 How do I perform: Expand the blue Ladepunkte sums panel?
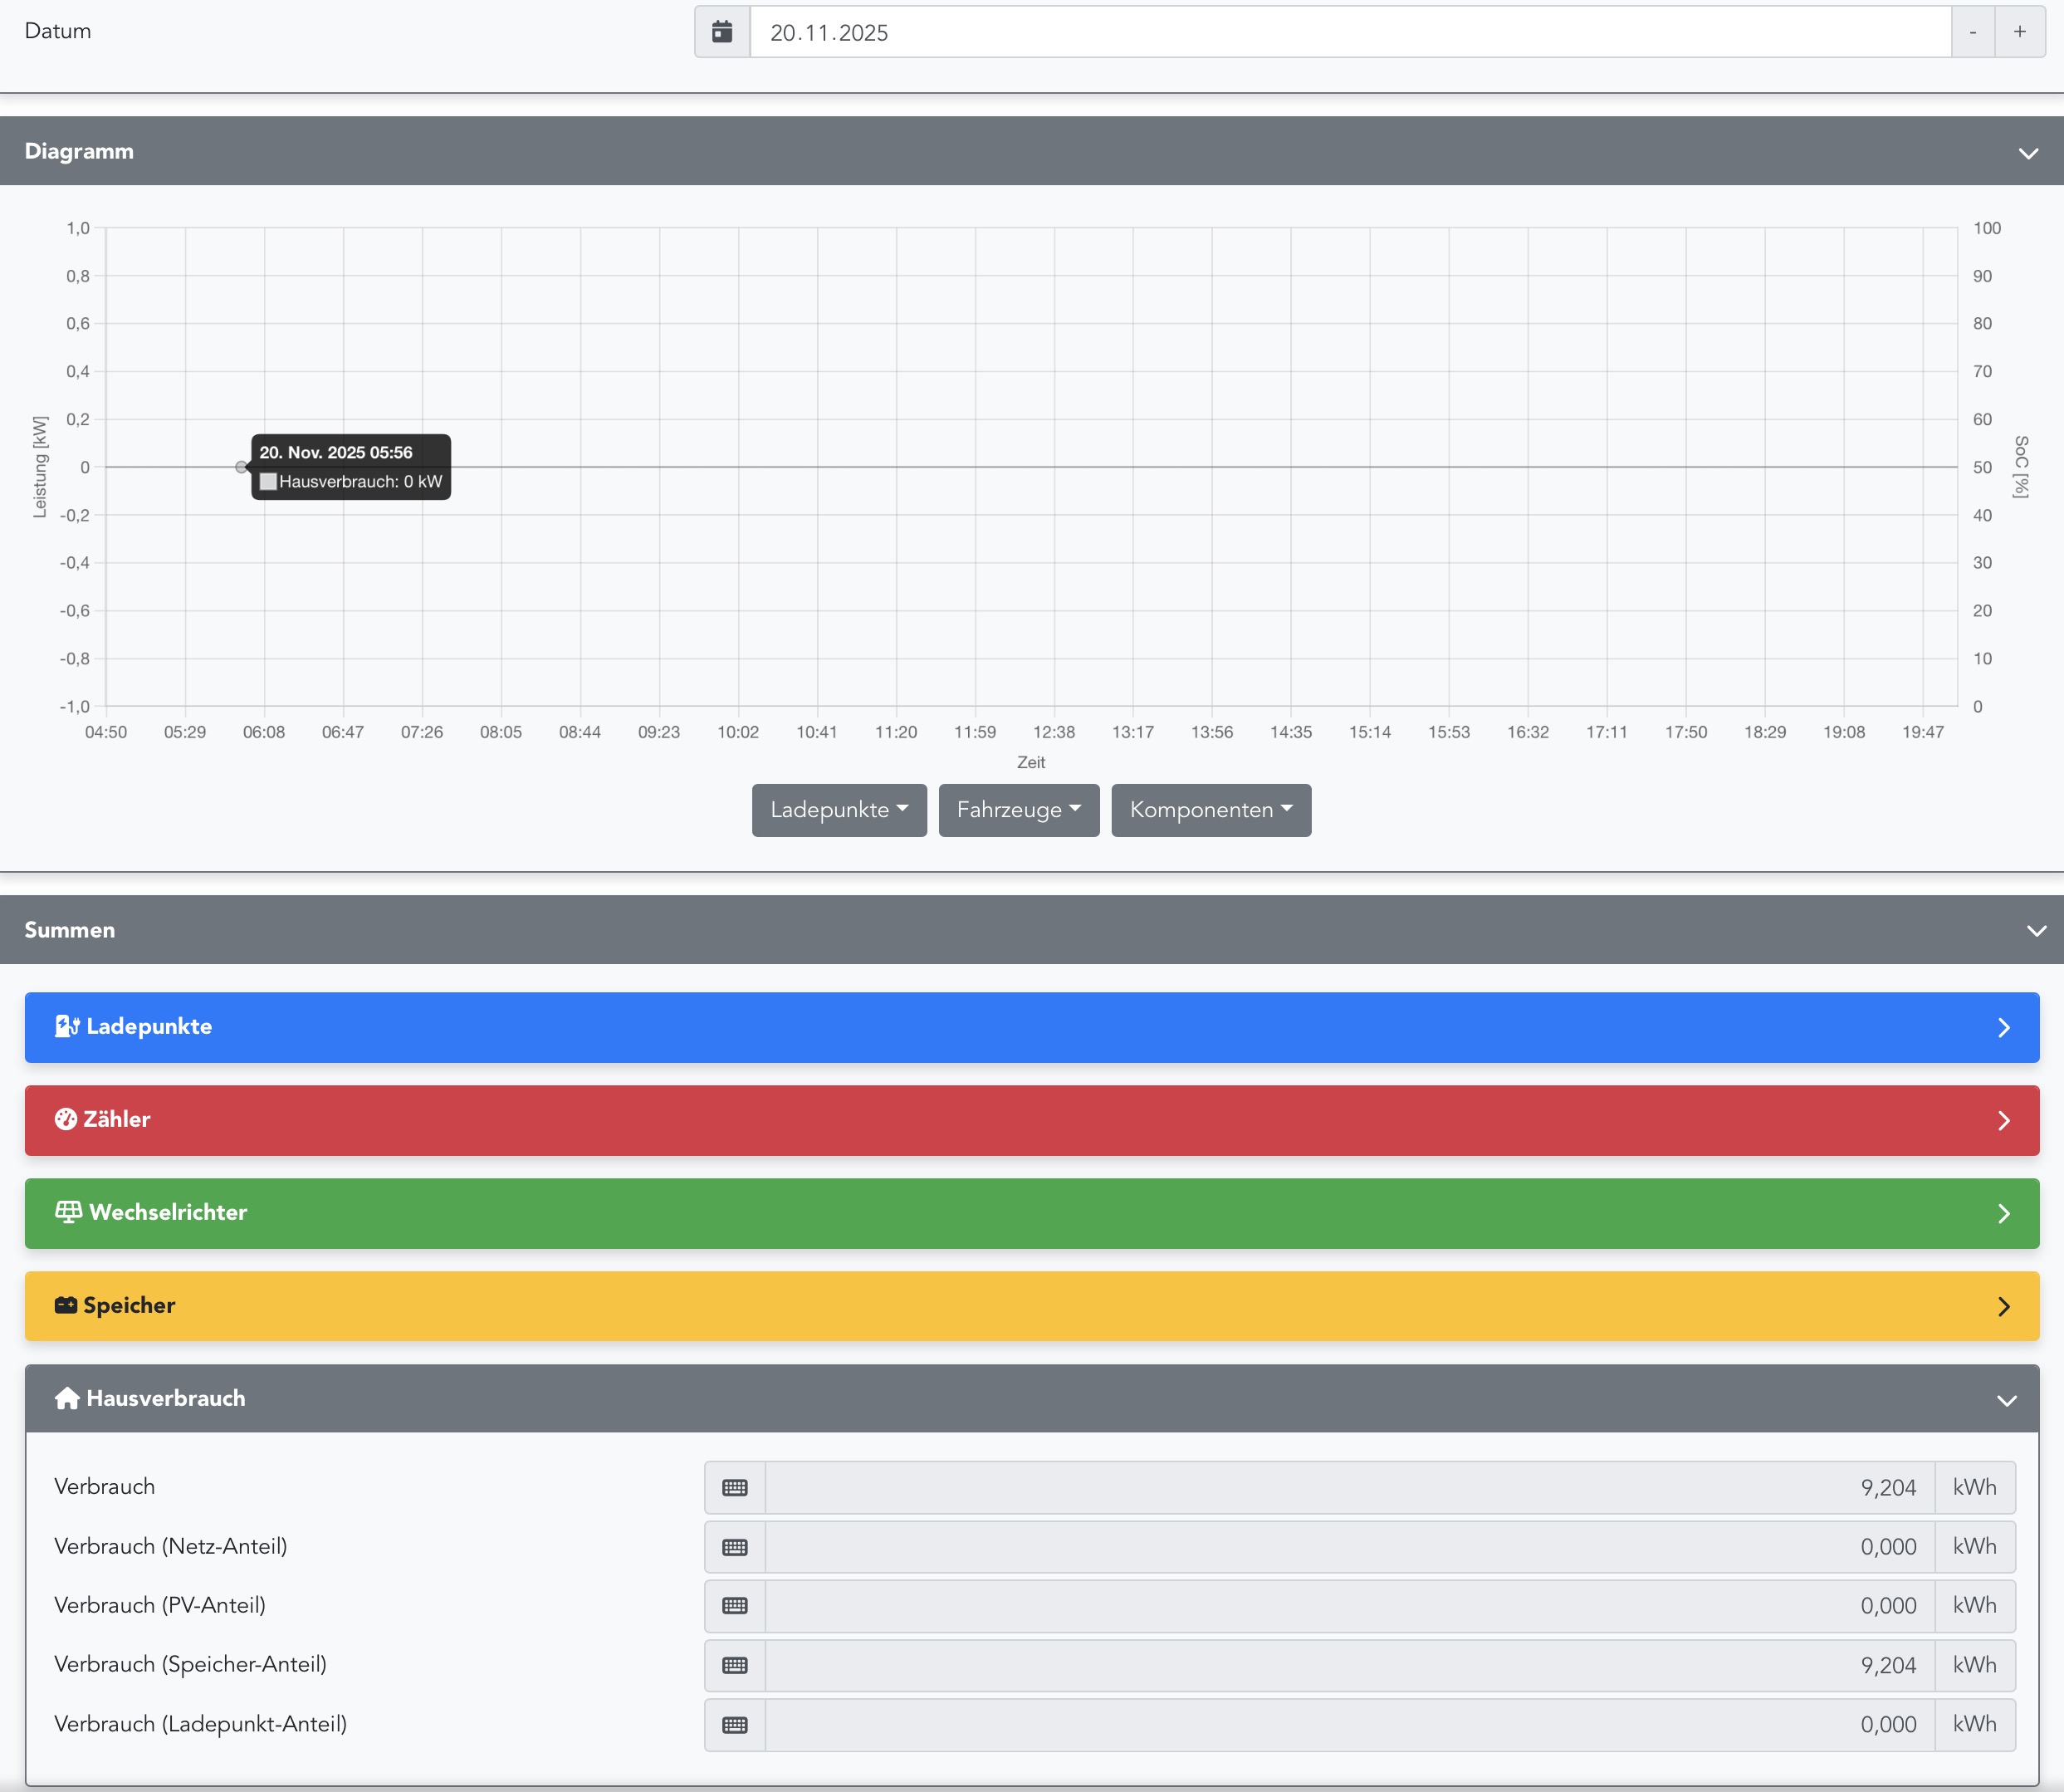coord(2003,1027)
